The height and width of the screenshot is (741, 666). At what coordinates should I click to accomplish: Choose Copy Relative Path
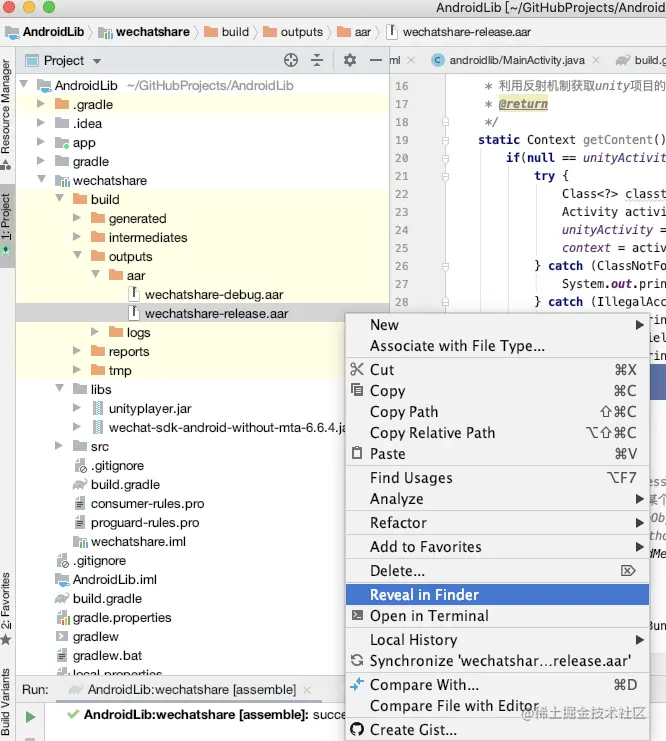tap(497, 432)
